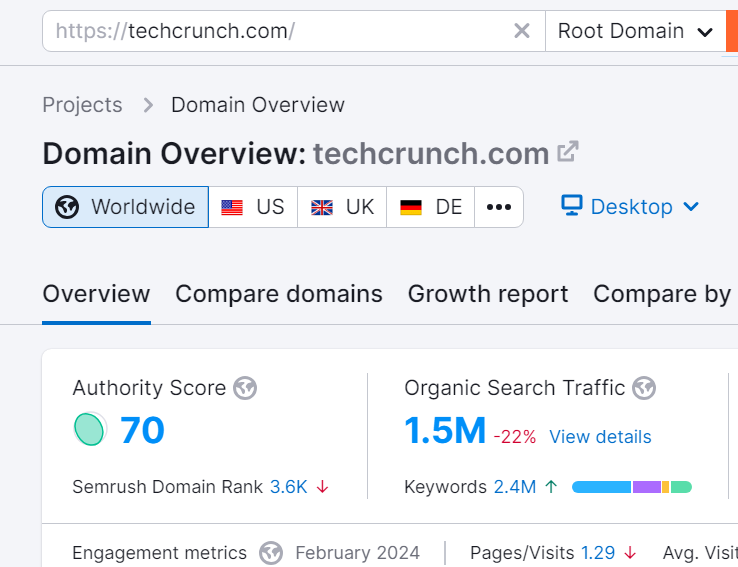The image size is (738, 567).
Task: Click the blue segment of keywords distribution bar
Action: (601, 487)
